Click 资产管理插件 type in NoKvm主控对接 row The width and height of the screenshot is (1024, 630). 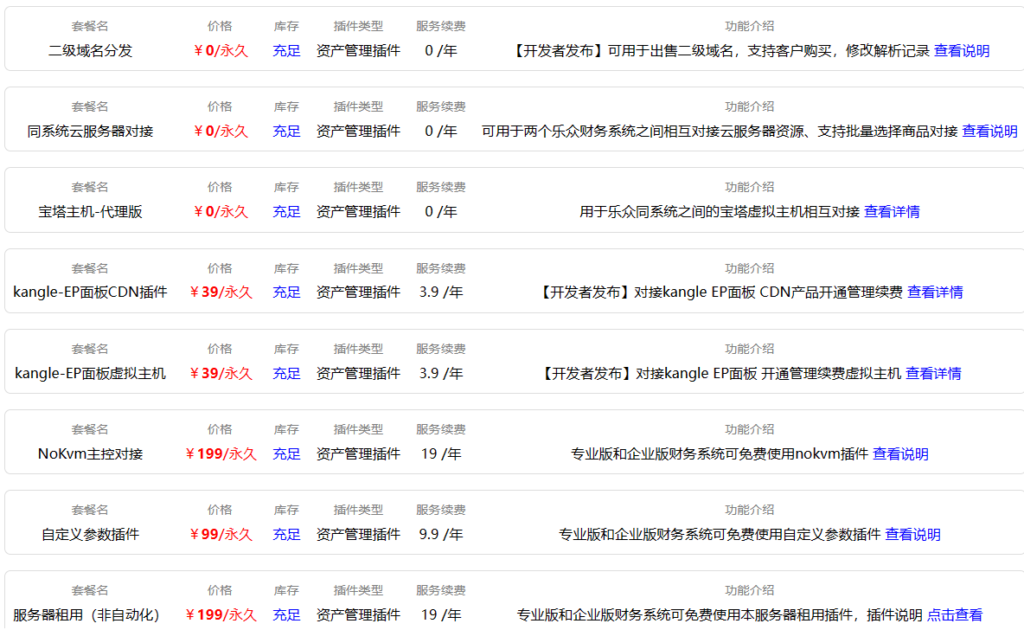(x=358, y=454)
